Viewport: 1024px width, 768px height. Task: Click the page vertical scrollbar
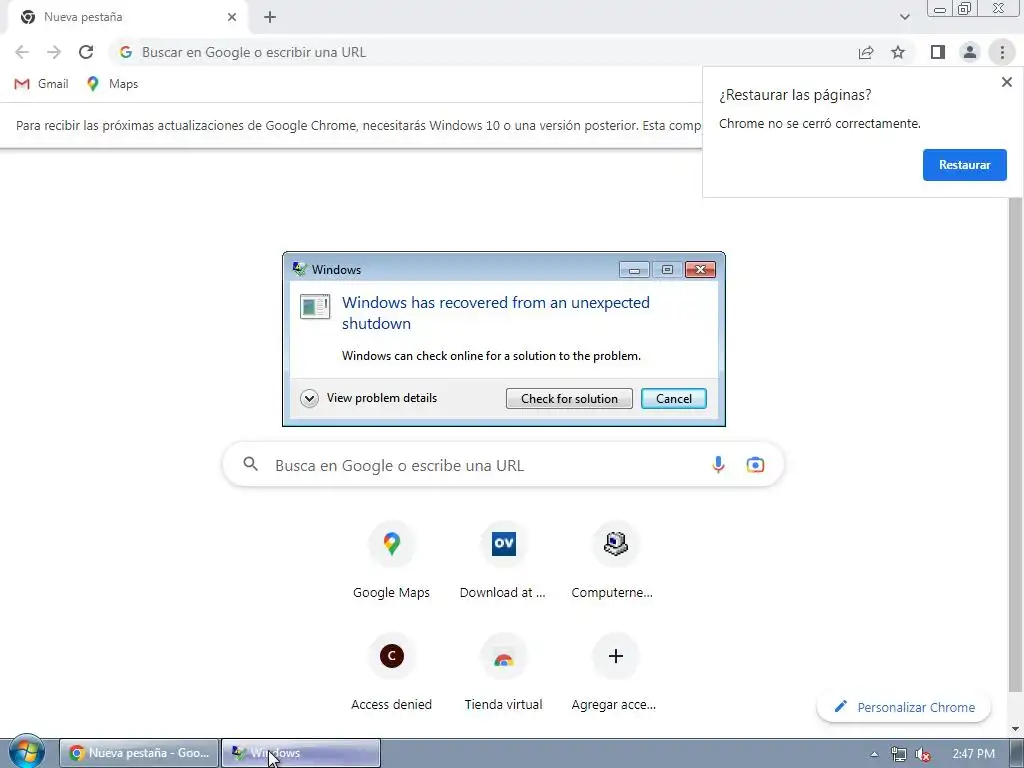[1014, 444]
